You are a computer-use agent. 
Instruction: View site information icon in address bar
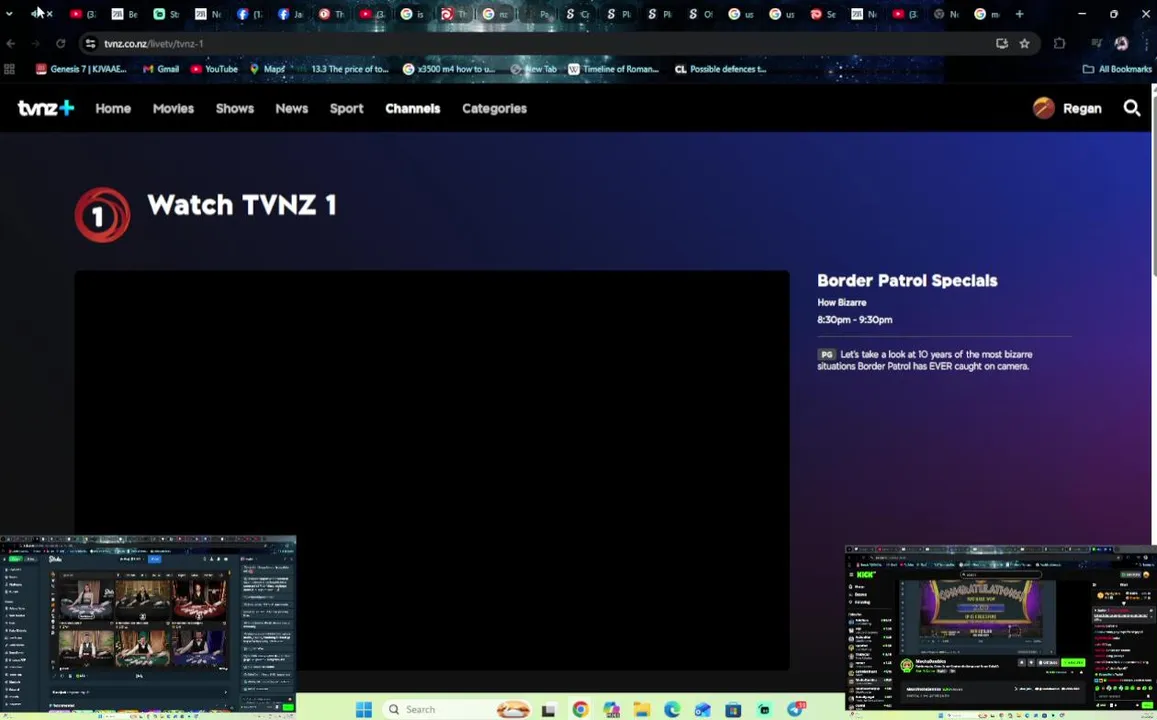90,44
